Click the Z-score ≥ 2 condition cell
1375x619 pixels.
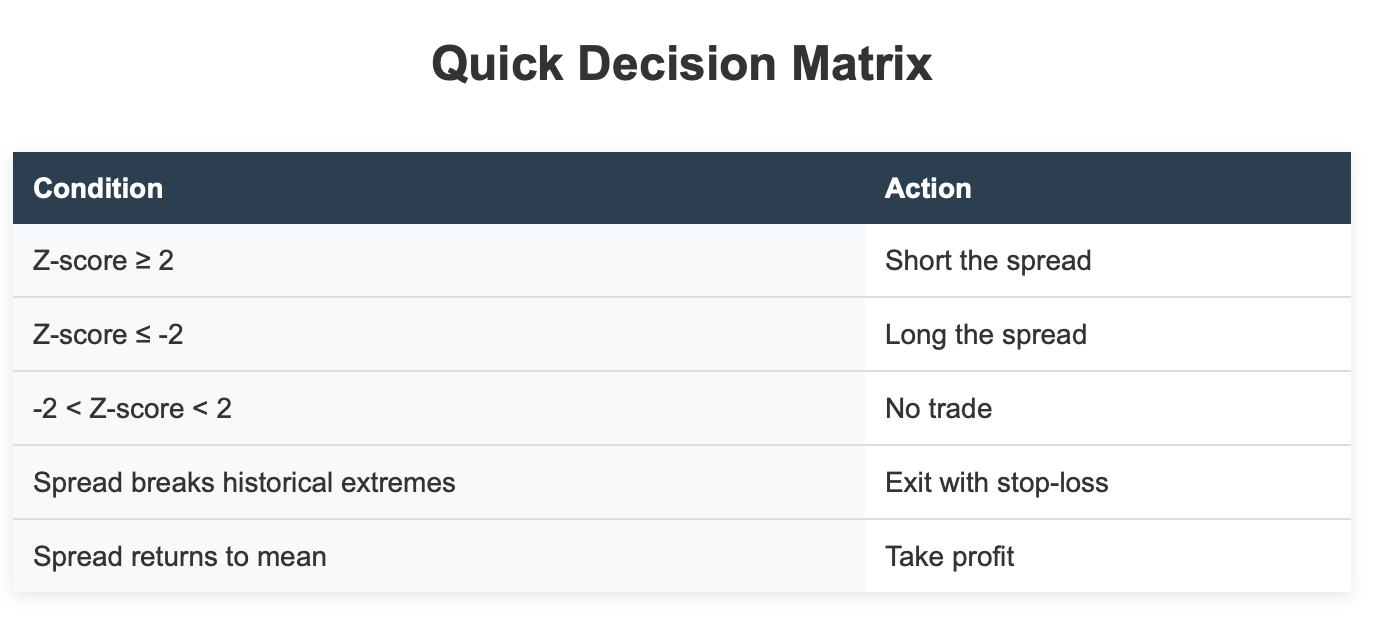pos(439,261)
